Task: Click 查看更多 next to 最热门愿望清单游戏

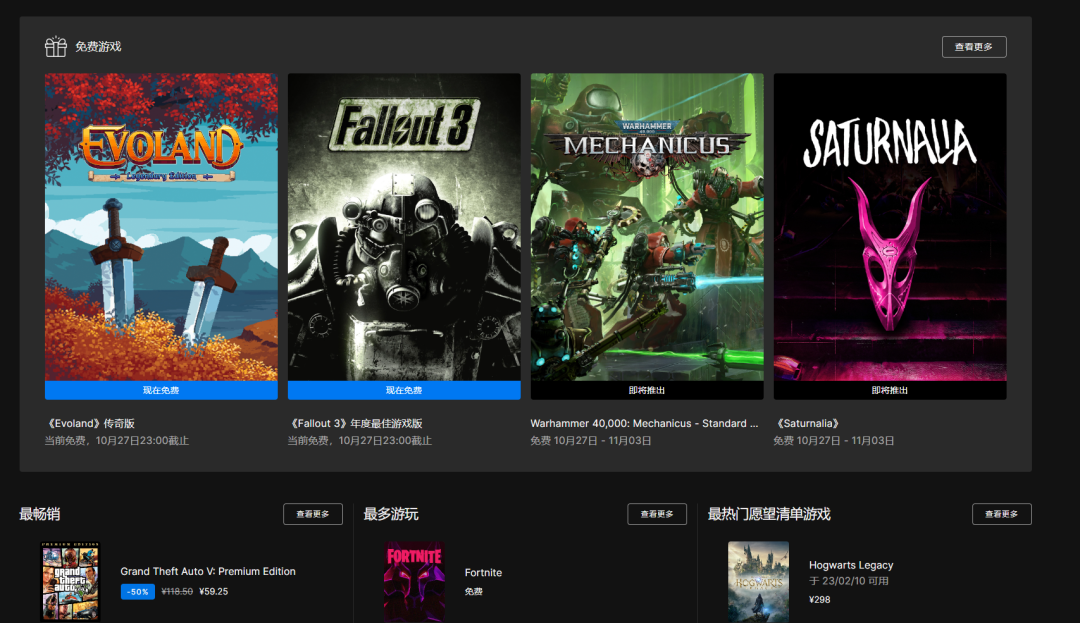Action: (x=1001, y=514)
